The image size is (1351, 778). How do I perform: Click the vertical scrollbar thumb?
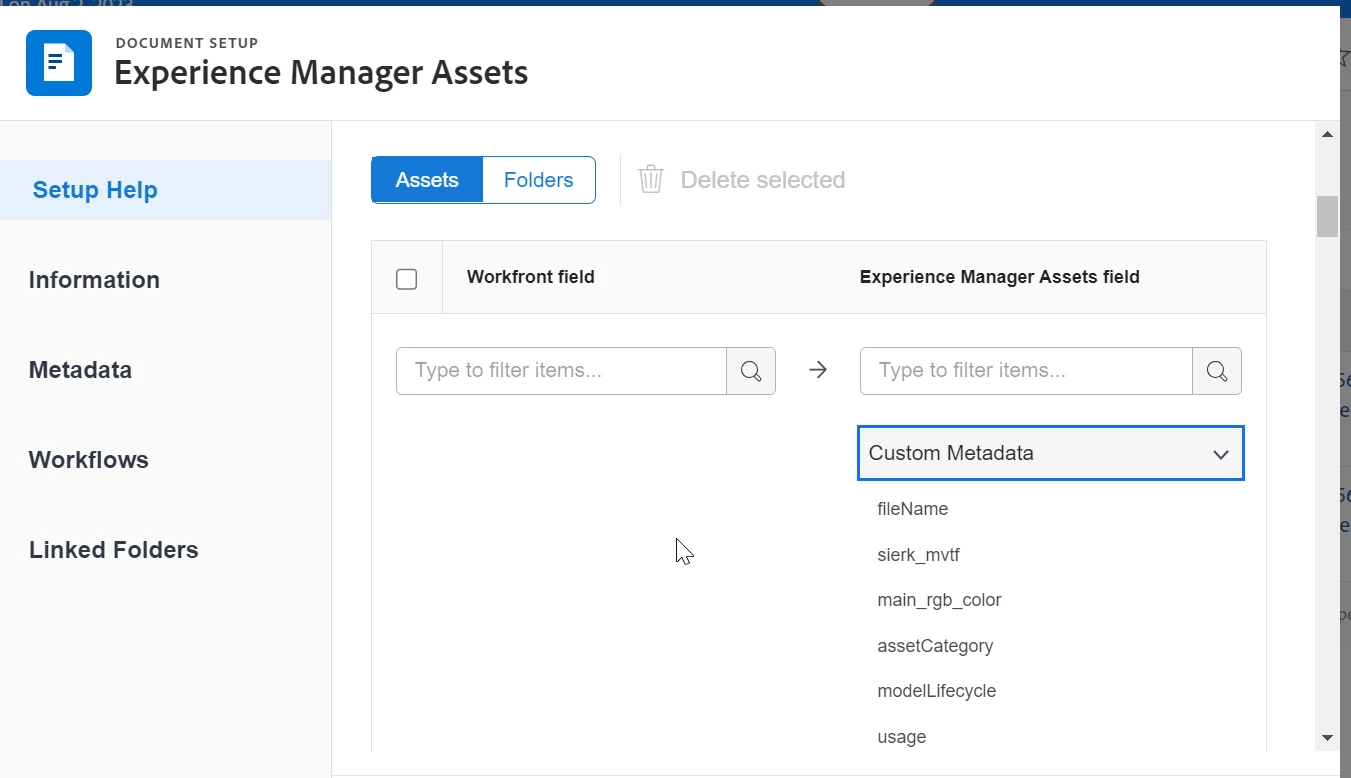1327,216
